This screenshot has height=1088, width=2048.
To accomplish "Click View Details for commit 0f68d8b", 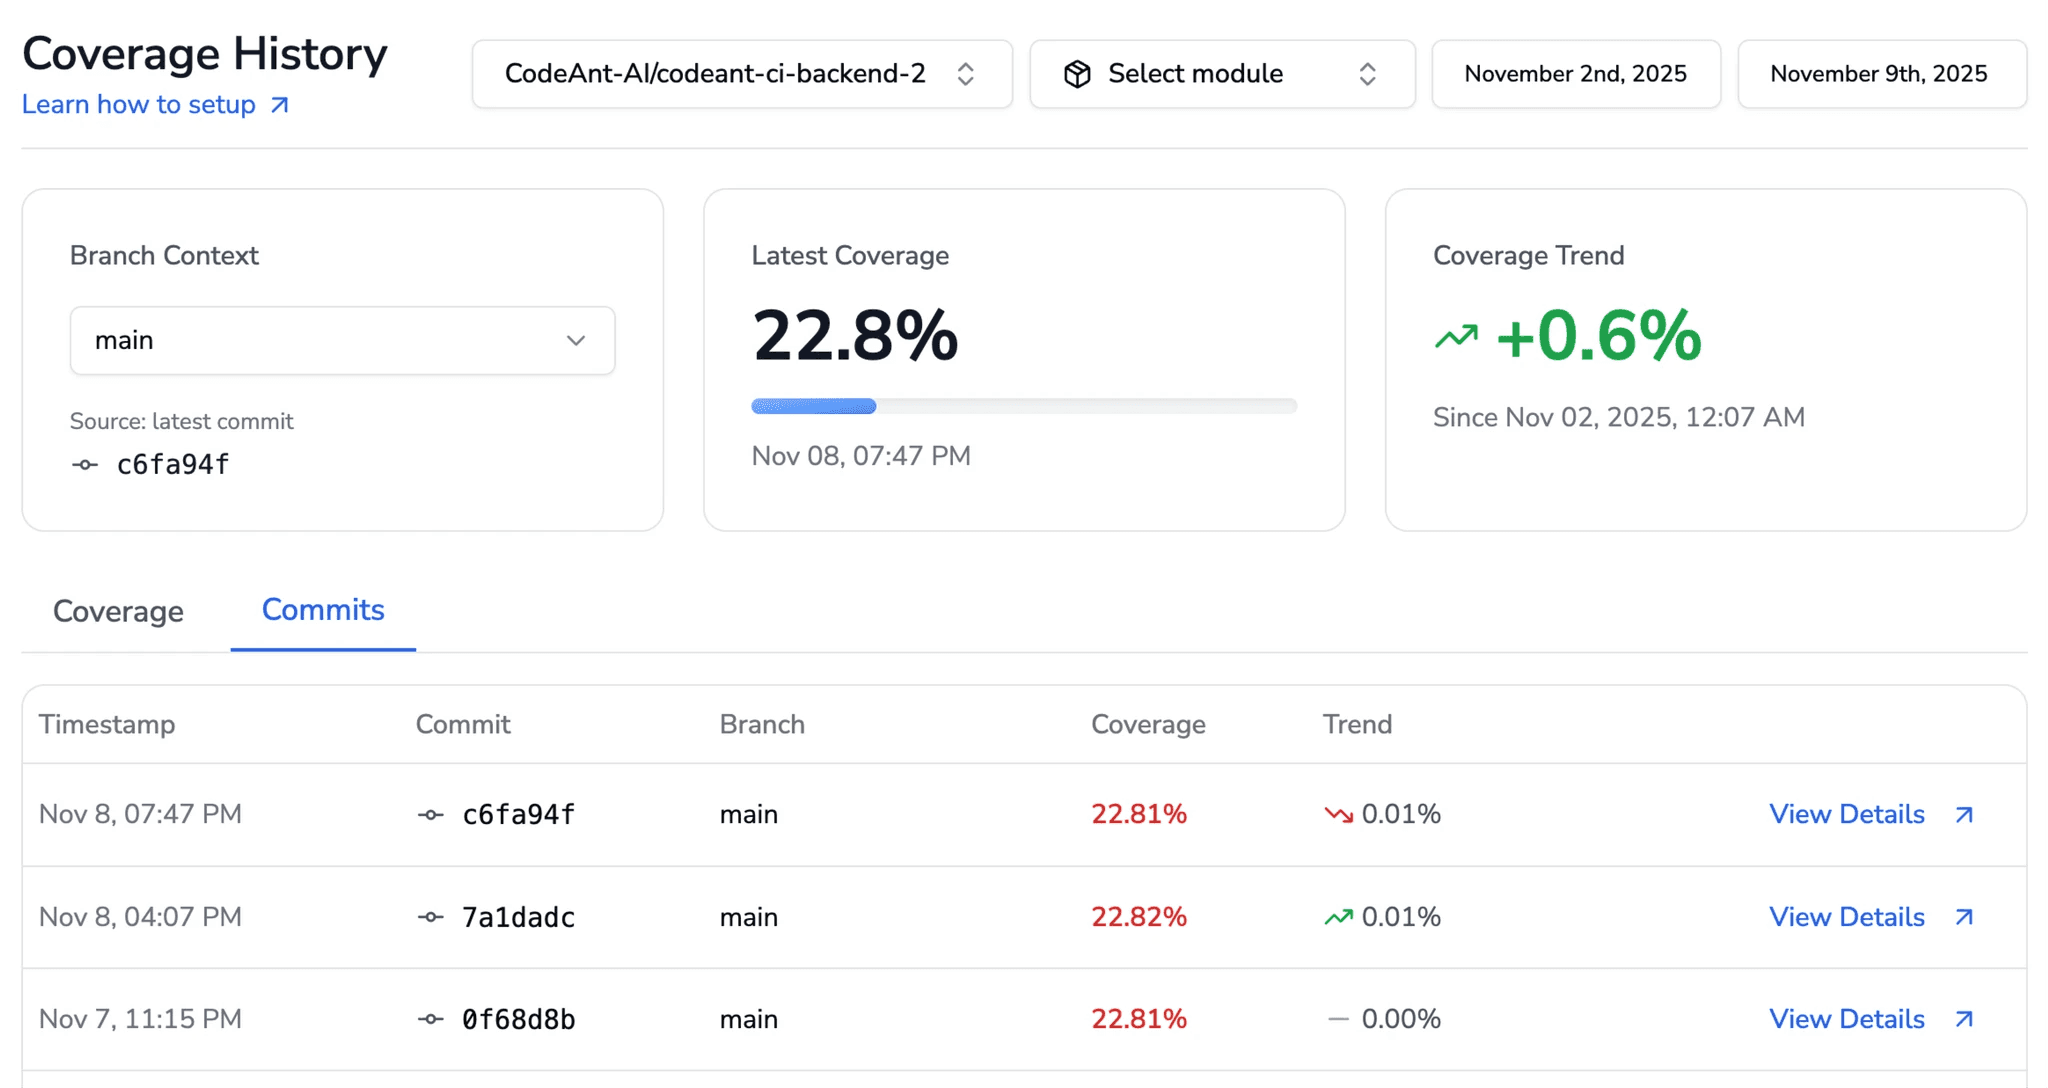I will click(x=1846, y=1019).
